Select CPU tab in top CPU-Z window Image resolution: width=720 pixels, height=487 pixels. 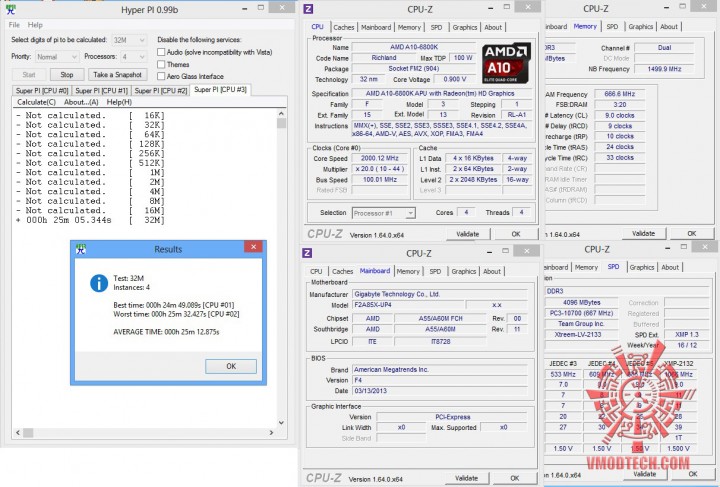click(317, 27)
